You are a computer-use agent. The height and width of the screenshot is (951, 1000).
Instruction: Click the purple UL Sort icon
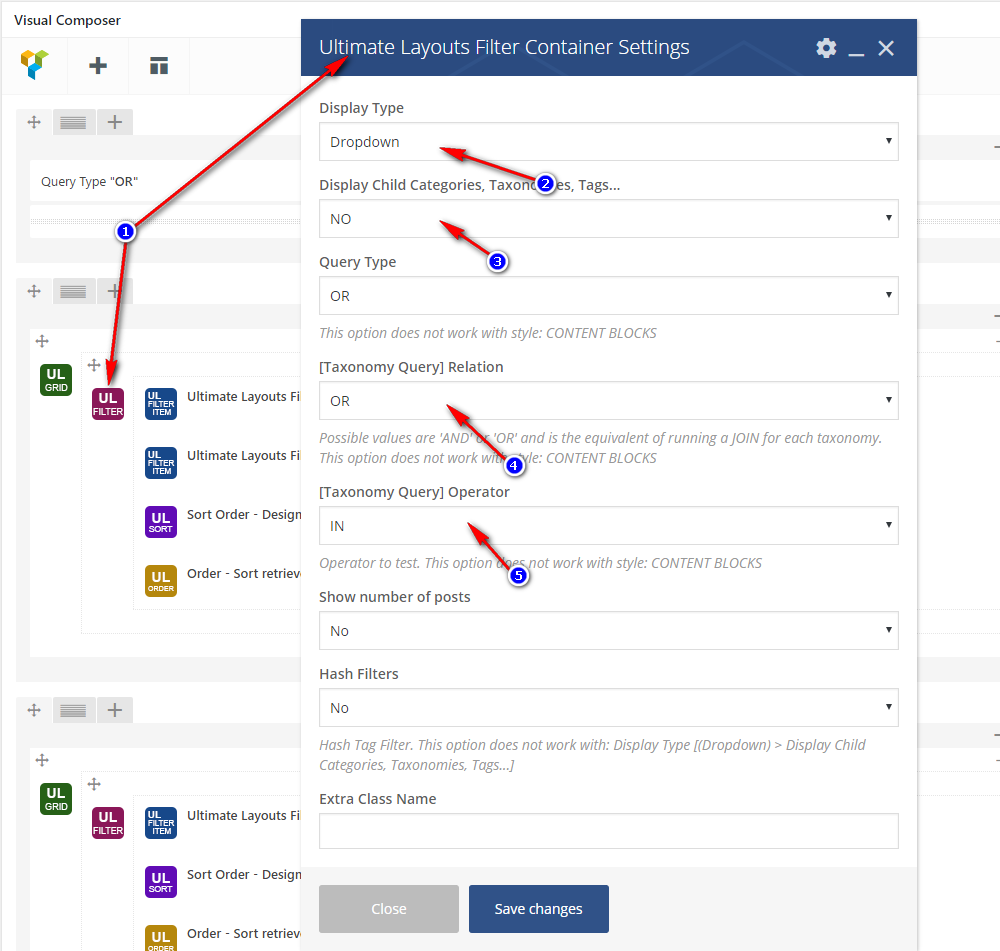161,522
